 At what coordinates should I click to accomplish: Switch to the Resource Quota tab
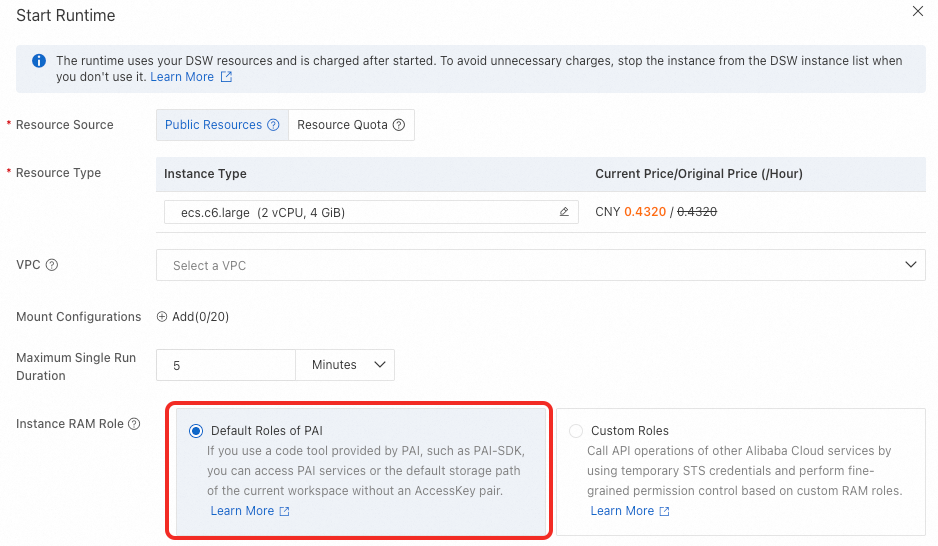tap(342, 125)
